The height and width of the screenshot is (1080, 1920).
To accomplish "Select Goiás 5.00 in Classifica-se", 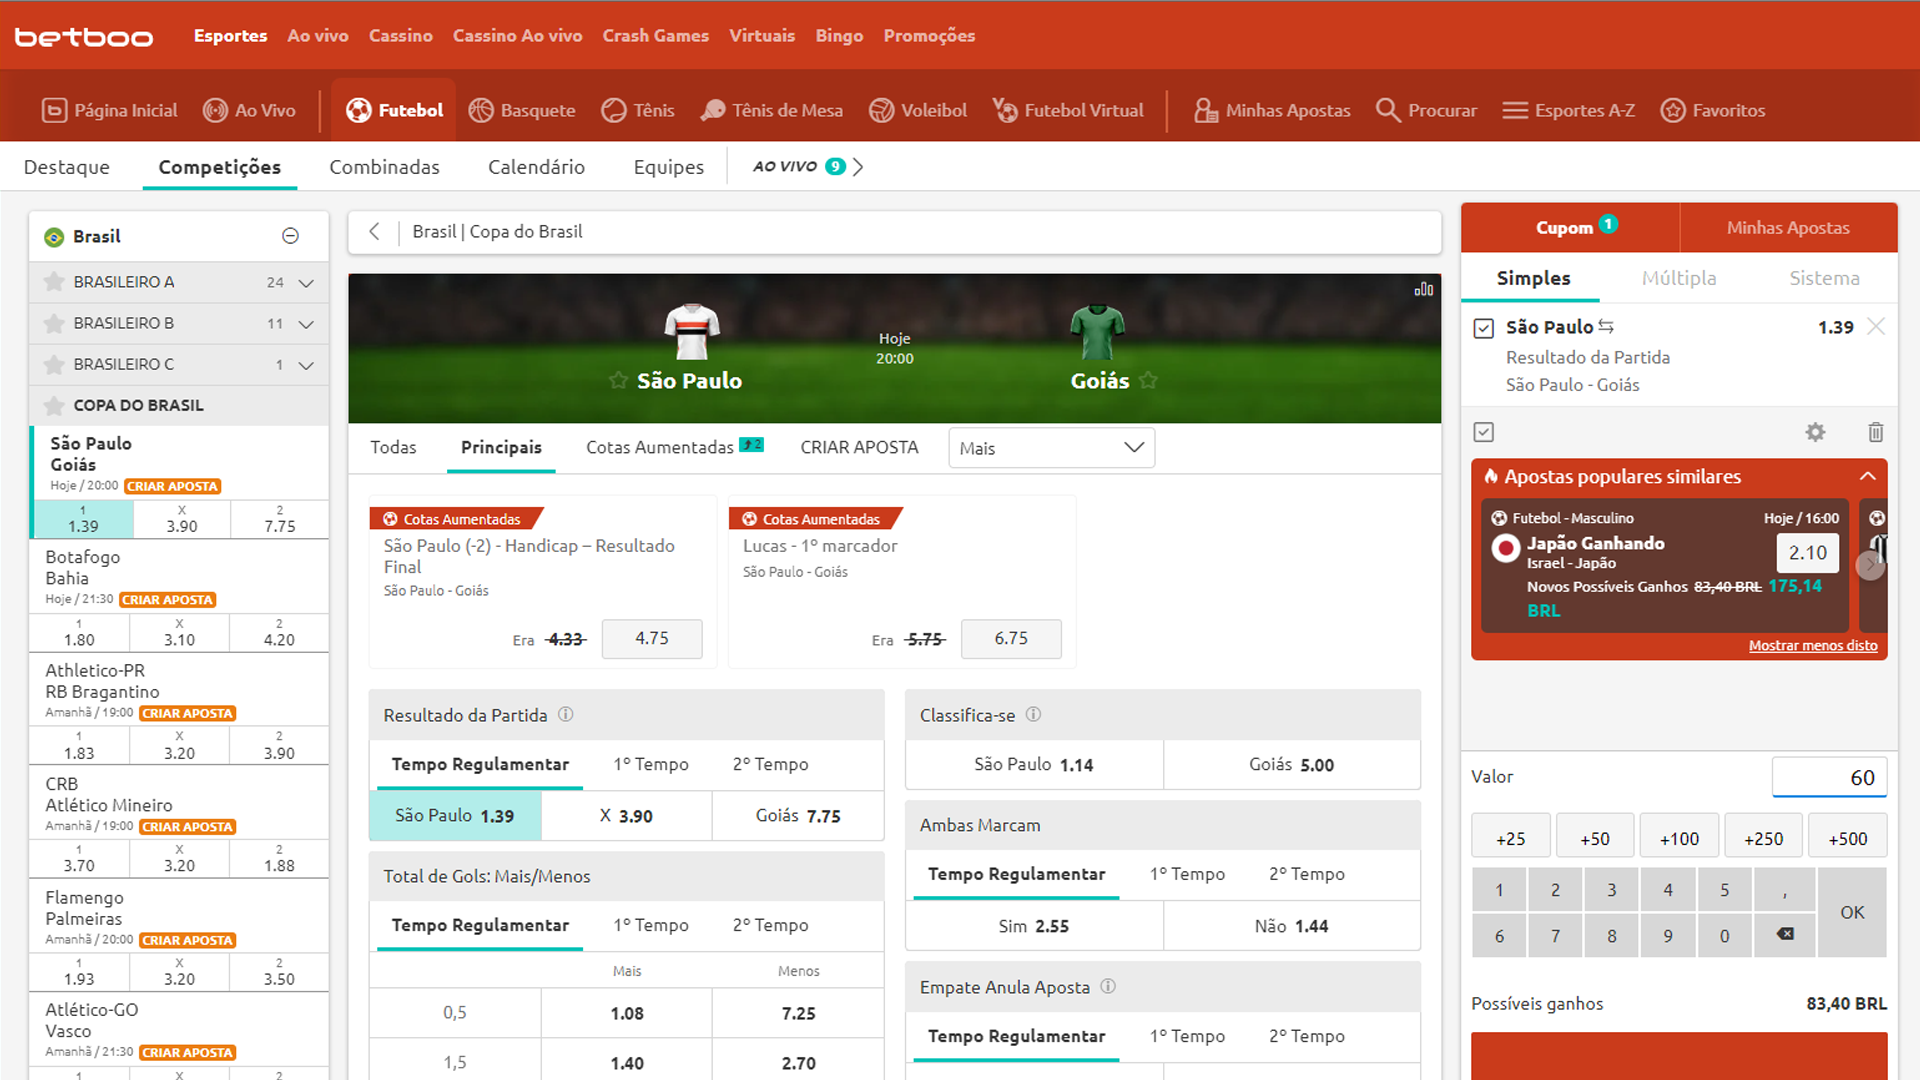I will pos(1291,765).
